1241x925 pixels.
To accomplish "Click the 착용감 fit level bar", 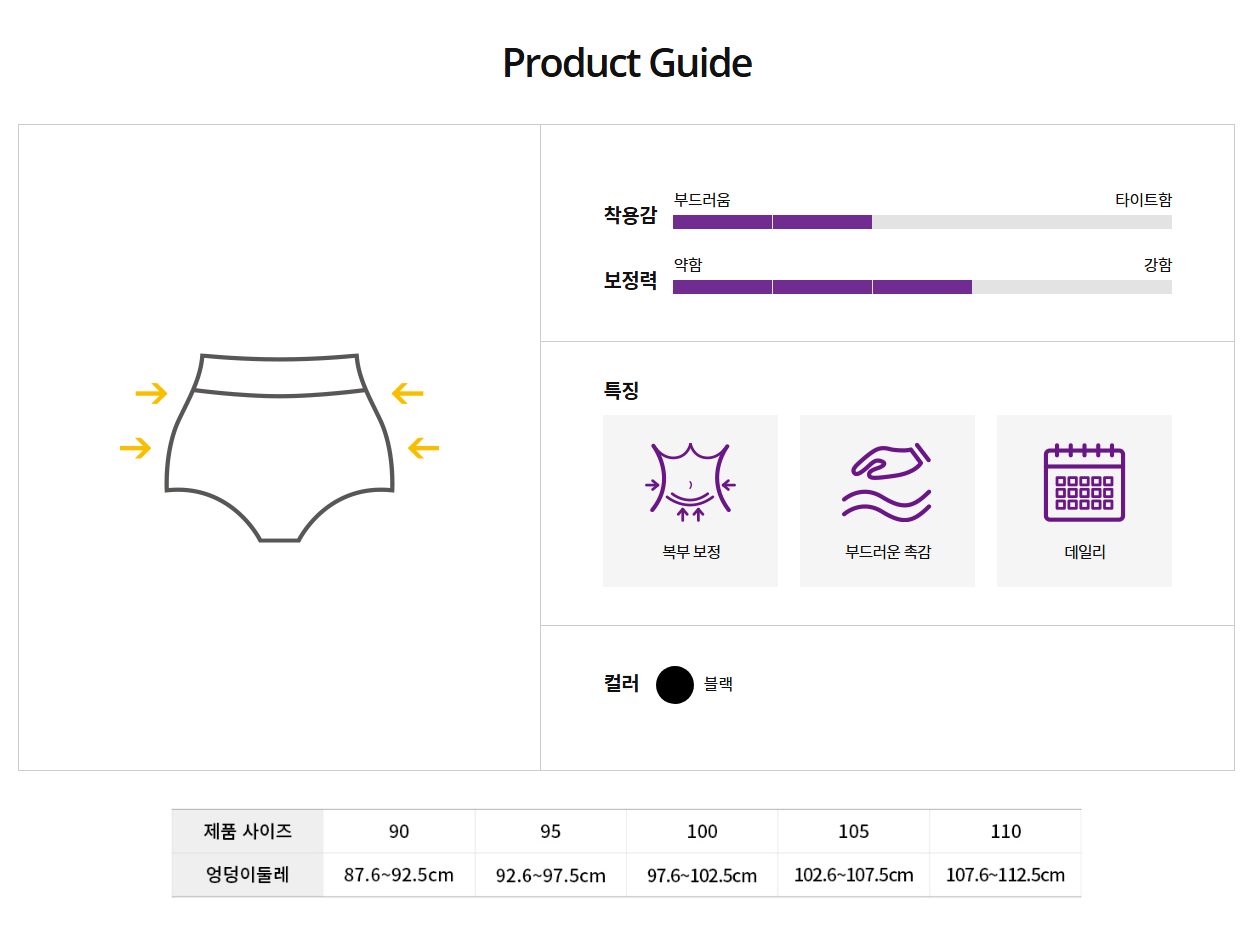I will pos(922,222).
